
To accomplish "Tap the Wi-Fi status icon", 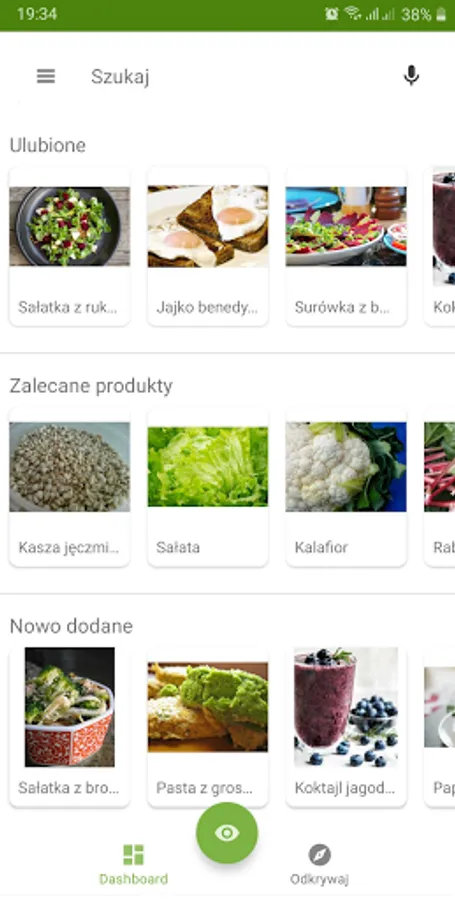I will point(352,14).
